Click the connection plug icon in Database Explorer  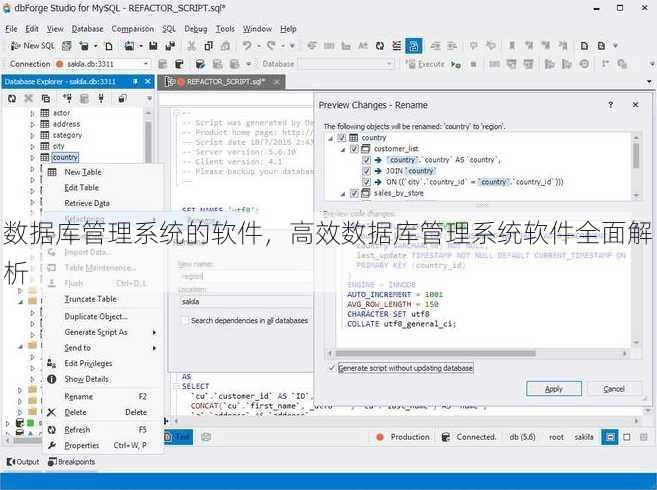pos(101,99)
